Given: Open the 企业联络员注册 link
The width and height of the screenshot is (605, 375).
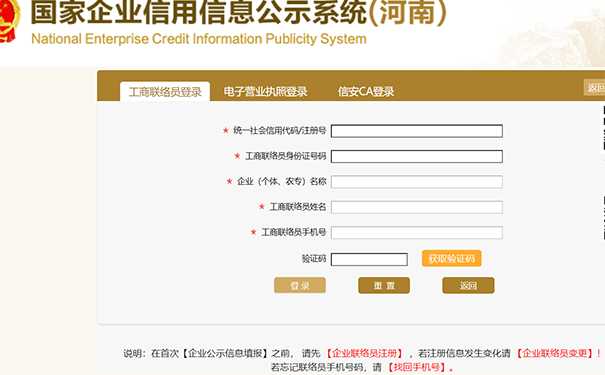Looking at the screenshot, I should coord(365,353).
